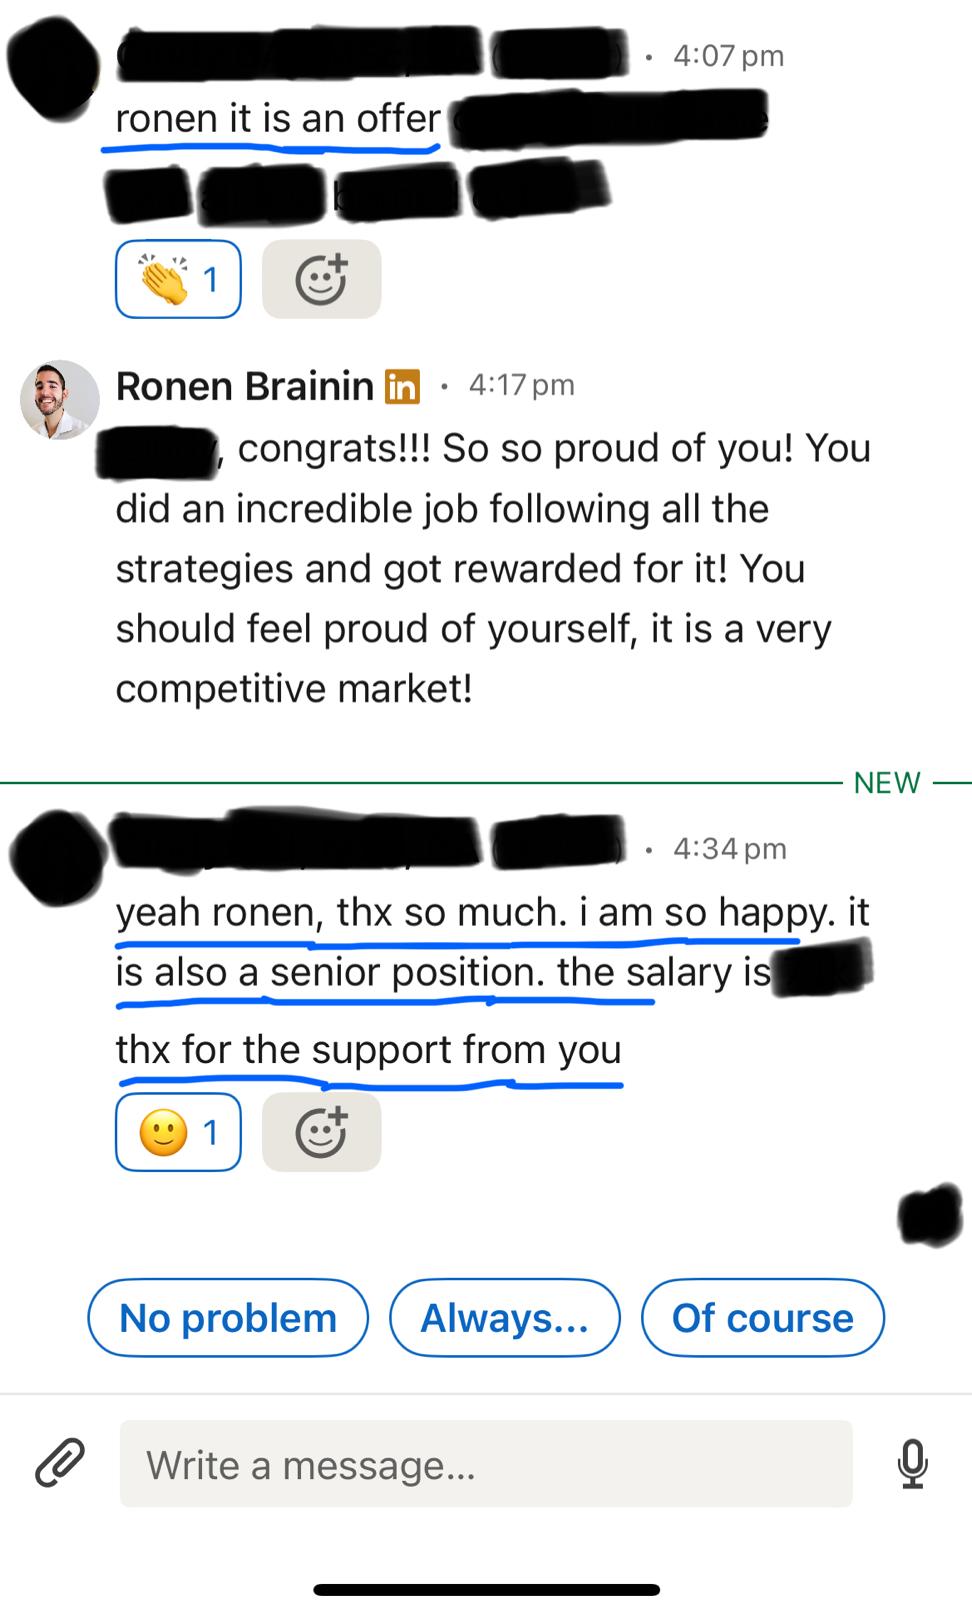The width and height of the screenshot is (972, 1600).
Task: Record a voice message with the microphone
Action: coord(912,1464)
